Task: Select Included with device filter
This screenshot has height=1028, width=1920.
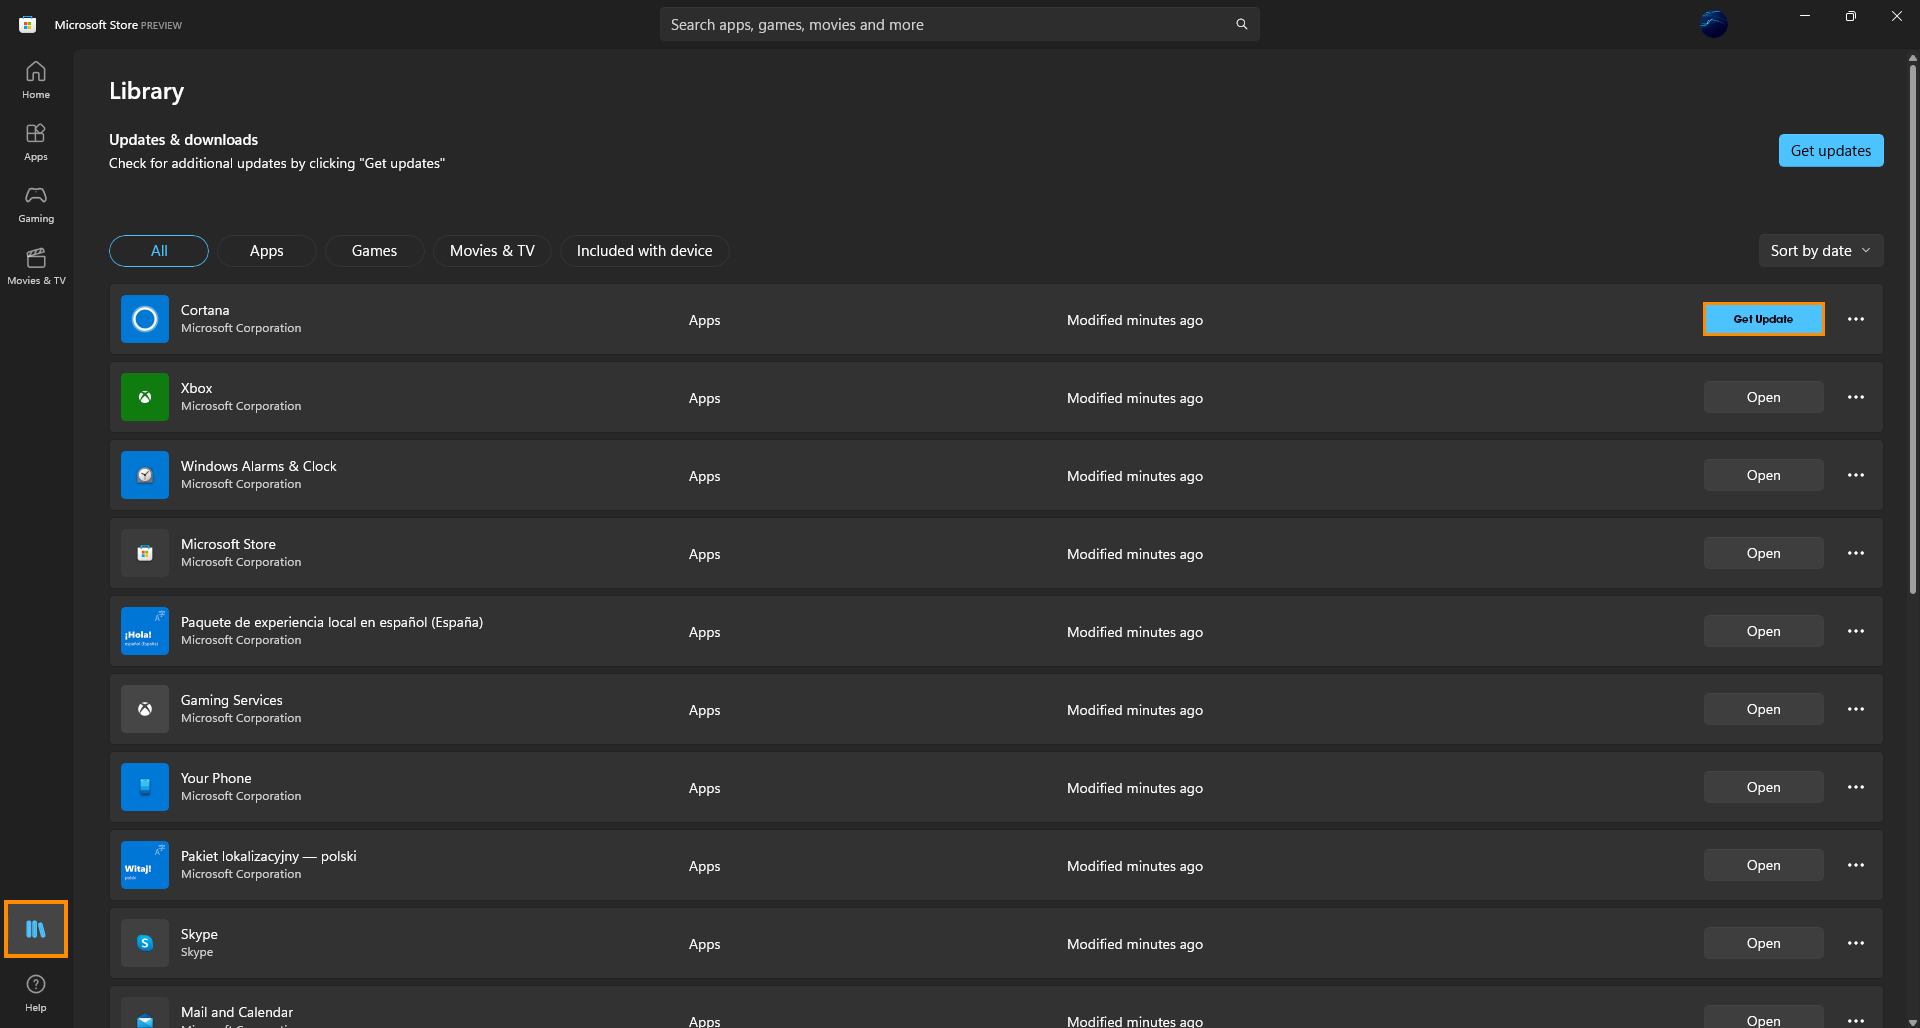Action: coord(645,251)
